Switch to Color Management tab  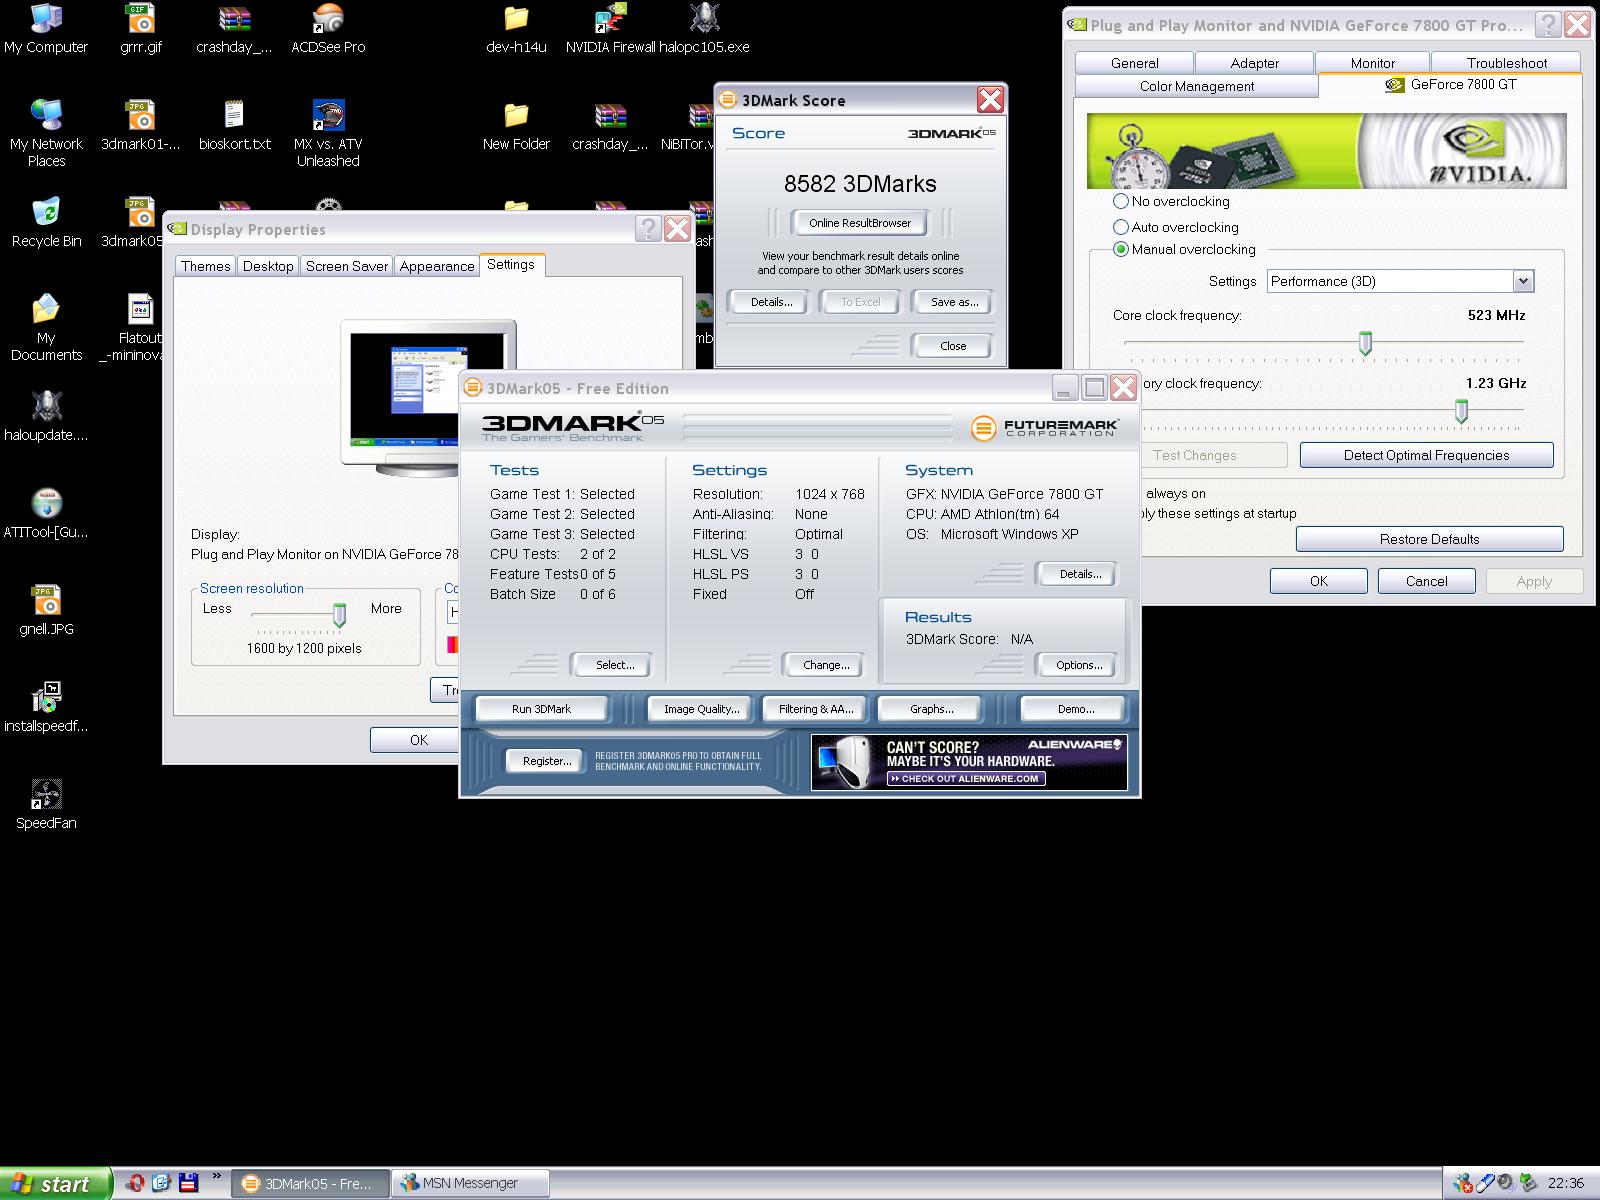click(1197, 86)
